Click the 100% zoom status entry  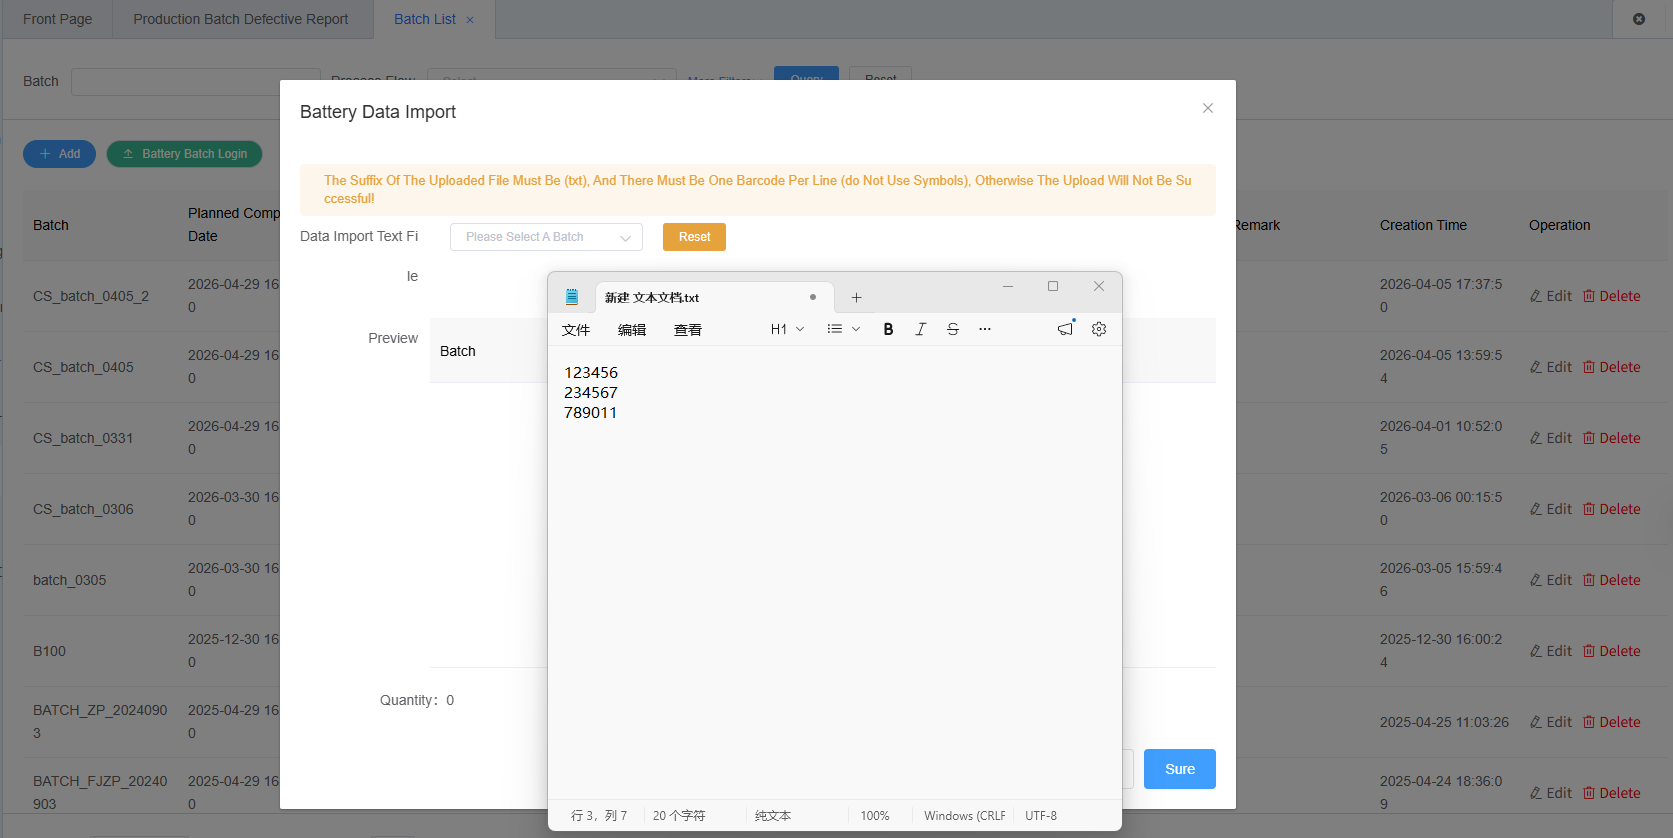pos(875,816)
